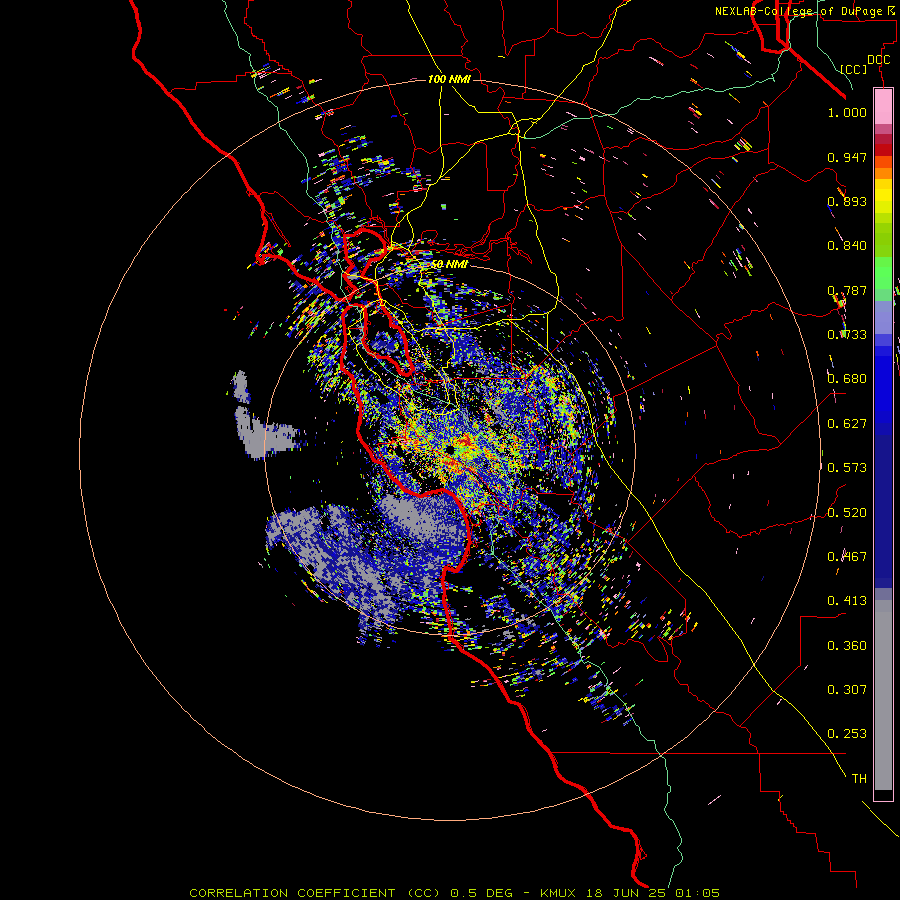Viewport: 900px width, 900px height.
Task: Click the '50 NMI' range ring label
Action: pyautogui.click(x=449, y=264)
